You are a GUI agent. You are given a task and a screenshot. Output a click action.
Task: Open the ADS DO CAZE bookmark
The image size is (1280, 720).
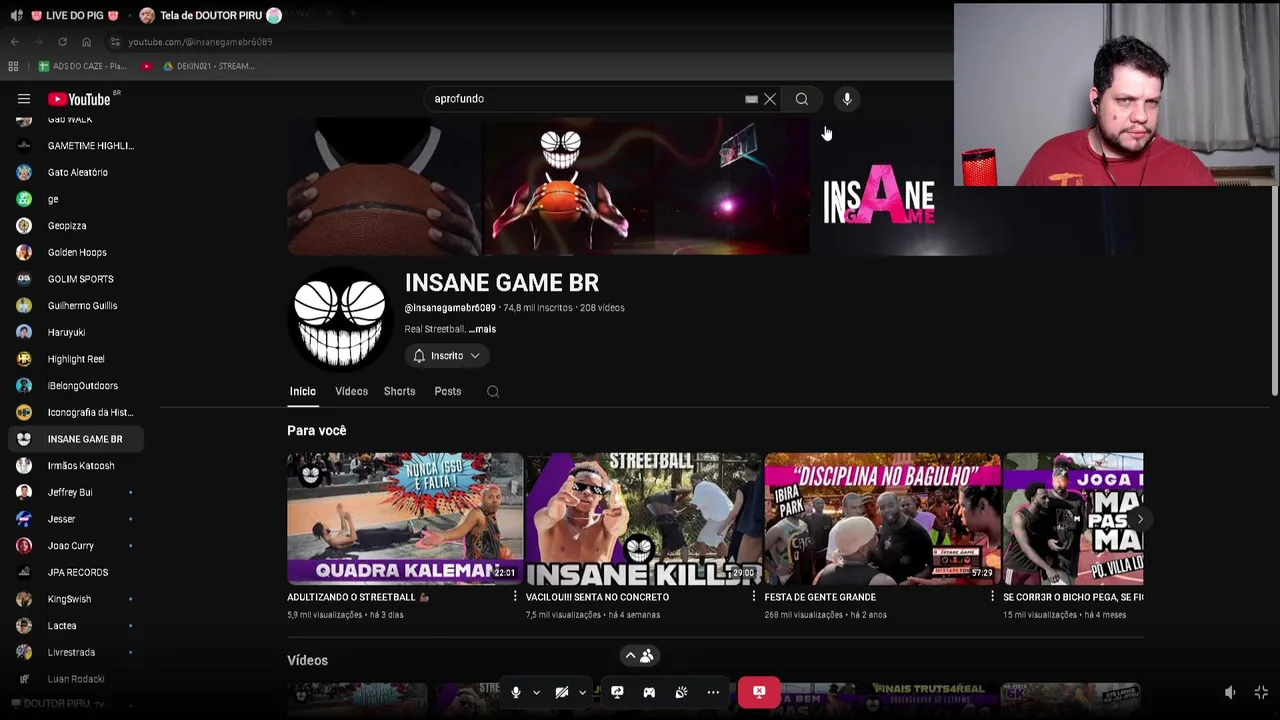pyautogui.click(x=83, y=66)
